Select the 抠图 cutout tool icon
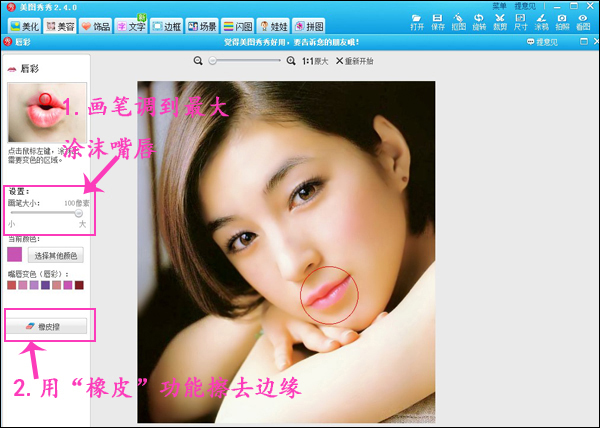The image size is (600, 428). [460, 22]
